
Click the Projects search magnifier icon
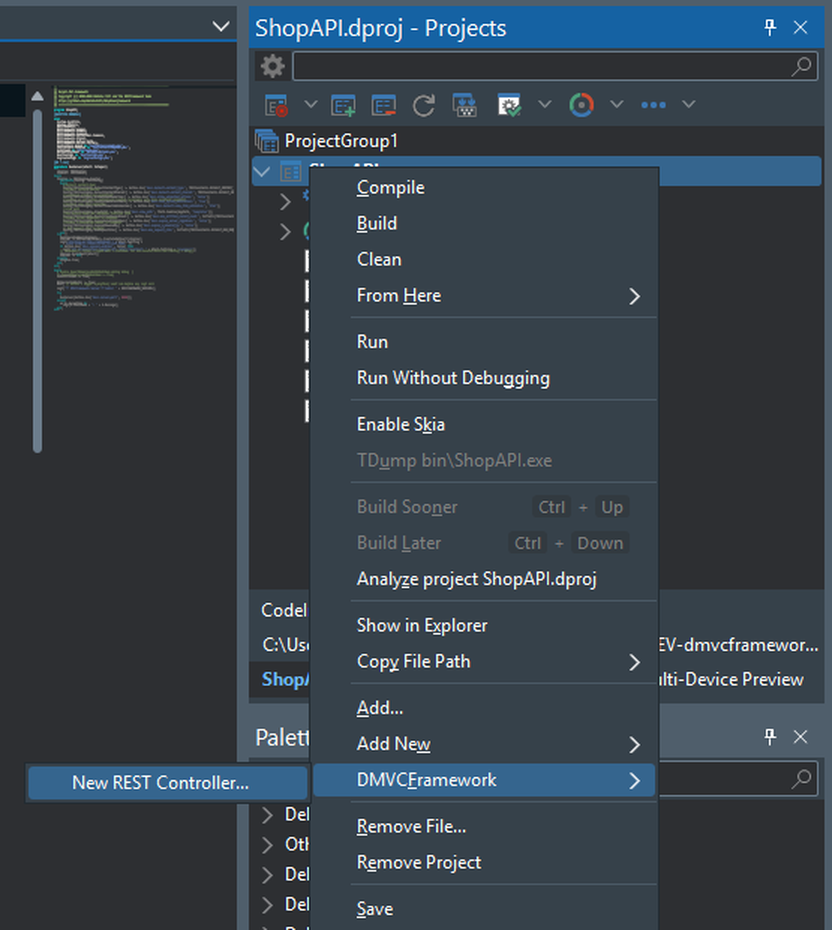[802, 66]
